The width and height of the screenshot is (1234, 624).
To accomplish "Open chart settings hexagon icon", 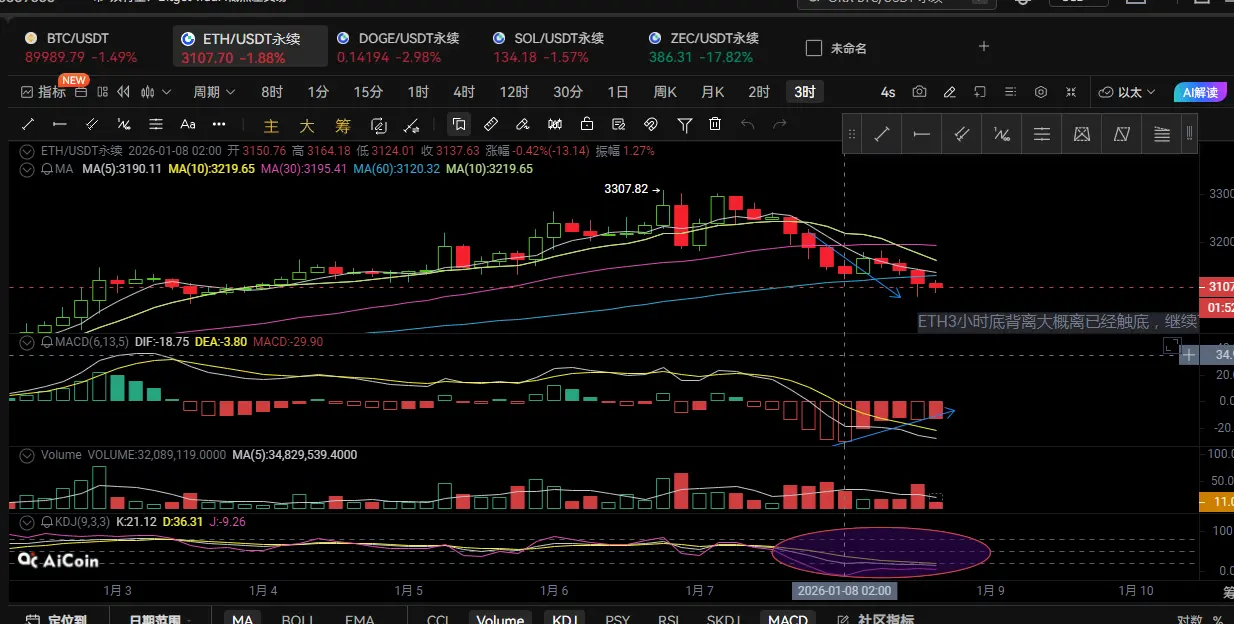I will [1041, 92].
